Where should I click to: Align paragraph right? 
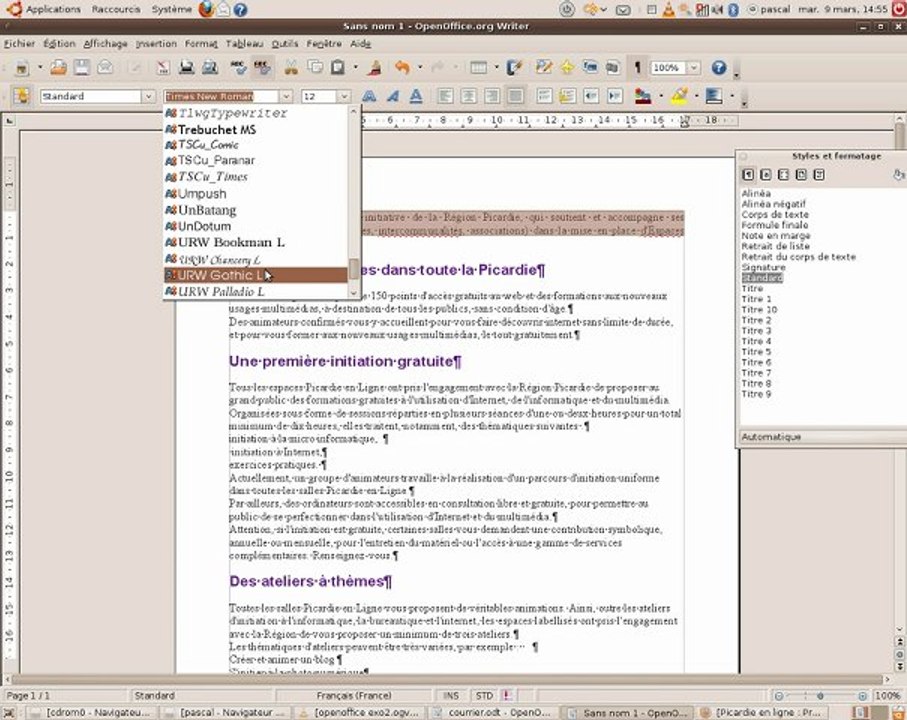492,96
